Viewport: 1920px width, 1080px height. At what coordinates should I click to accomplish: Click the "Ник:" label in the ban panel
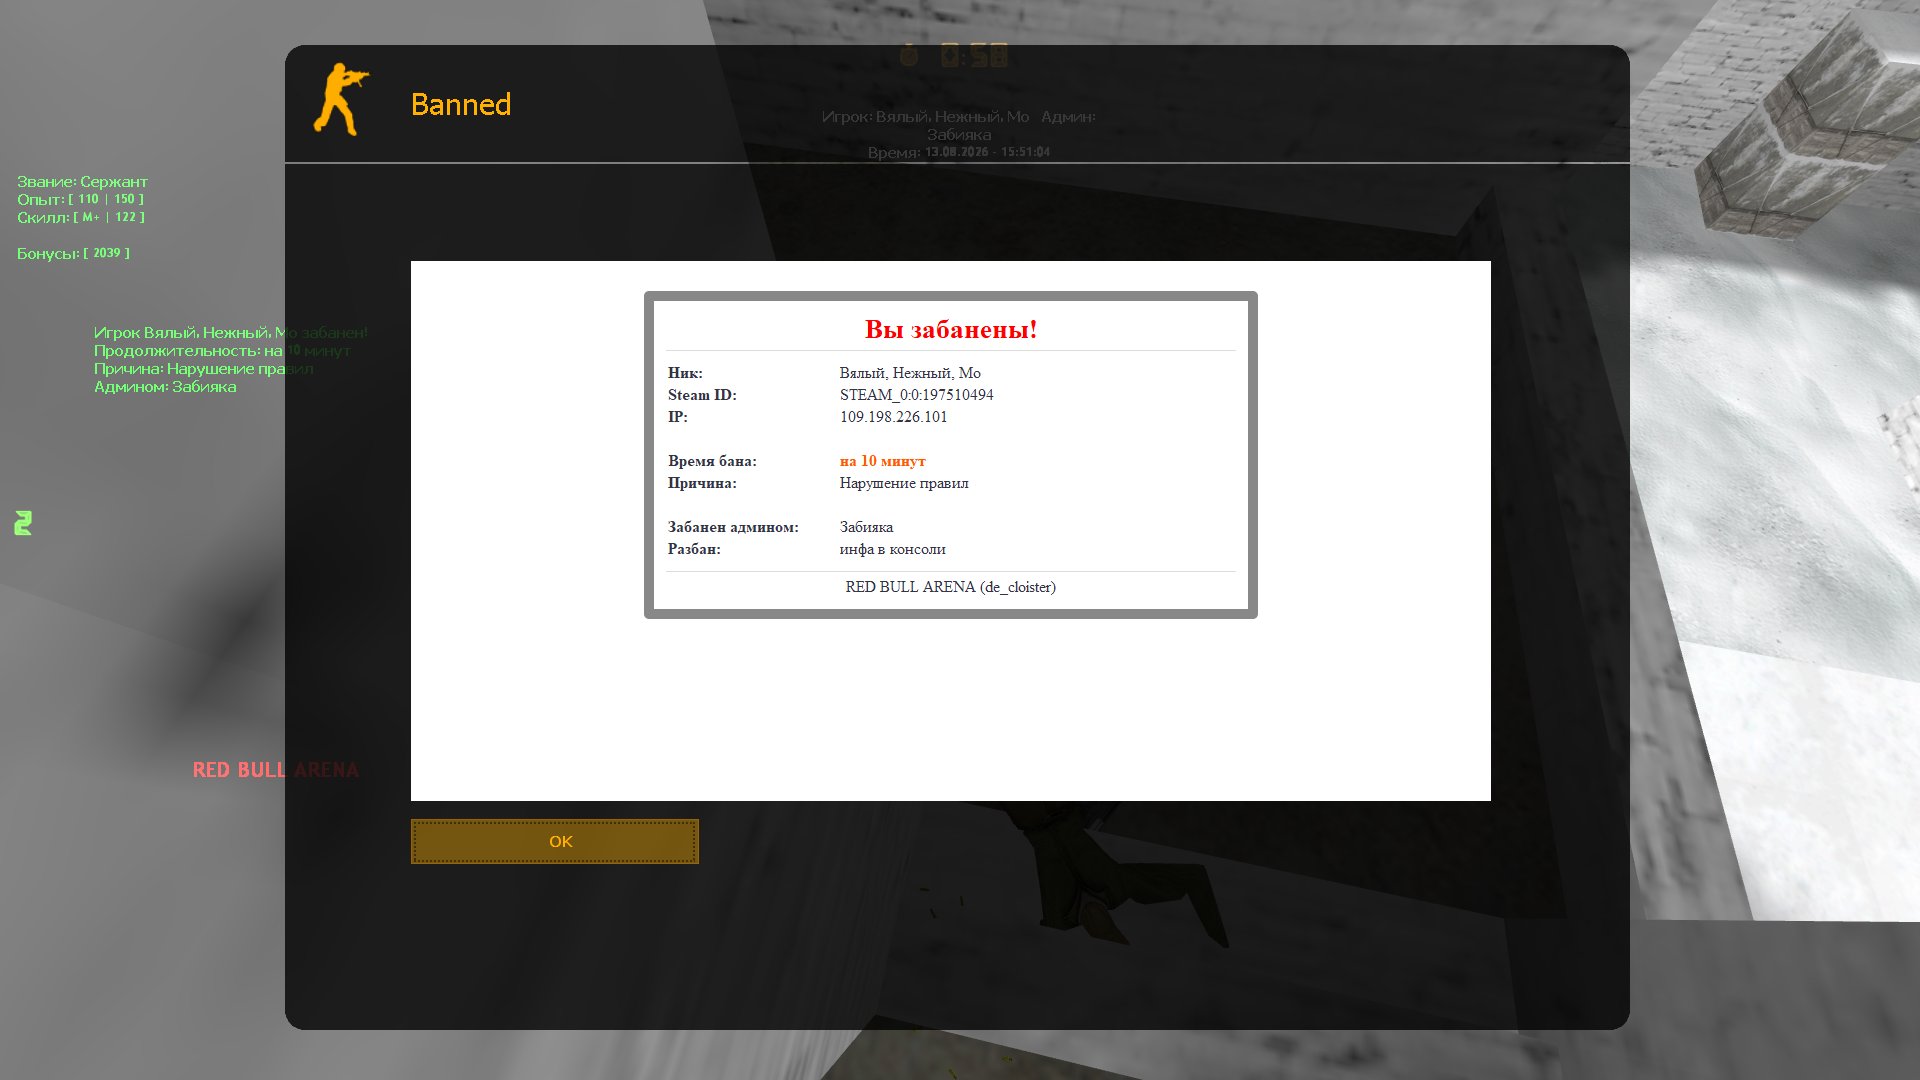[685, 373]
